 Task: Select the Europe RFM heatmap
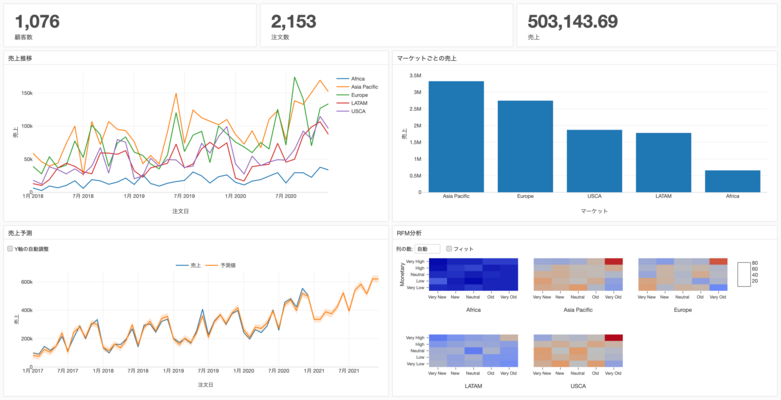click(682, 274)
